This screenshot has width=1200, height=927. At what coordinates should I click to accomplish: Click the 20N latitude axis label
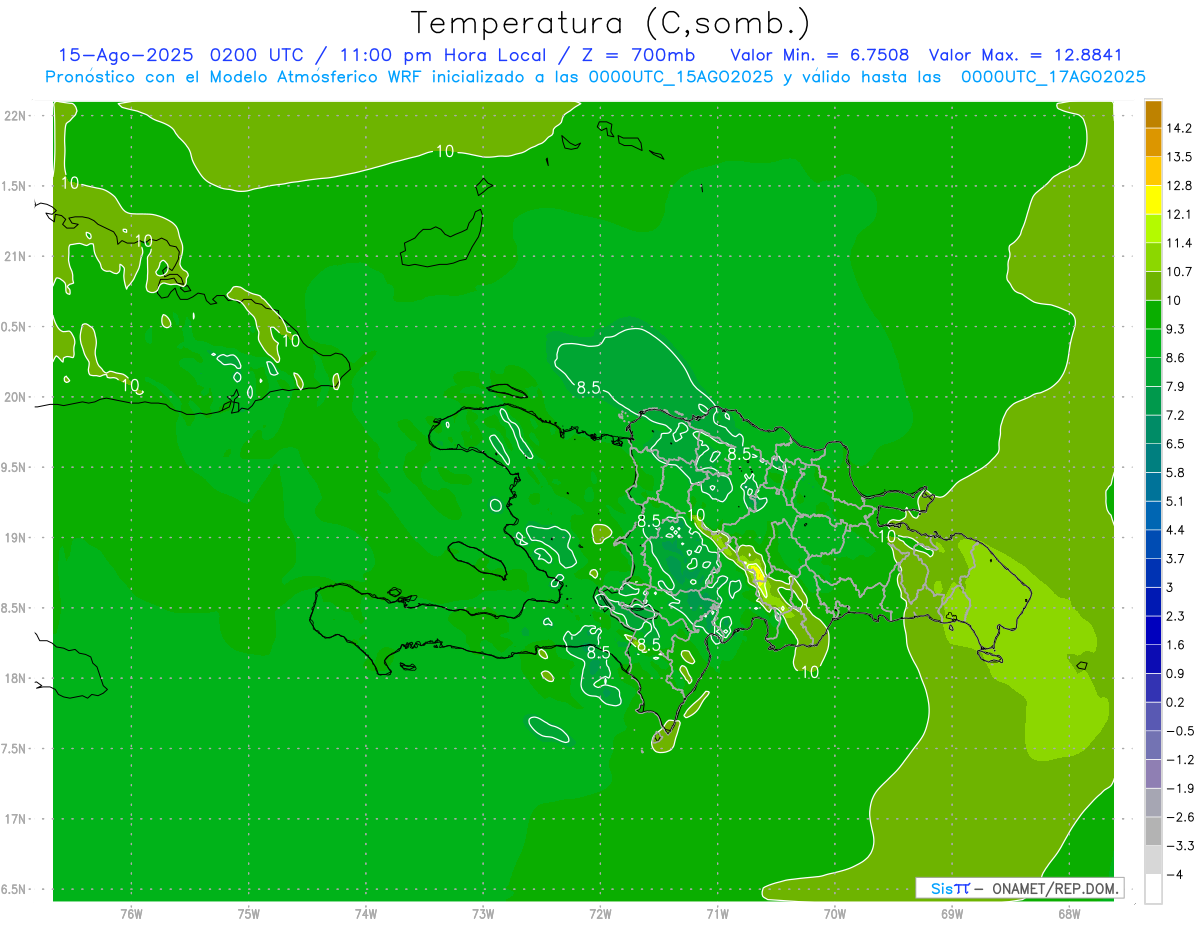coord(17,397)
